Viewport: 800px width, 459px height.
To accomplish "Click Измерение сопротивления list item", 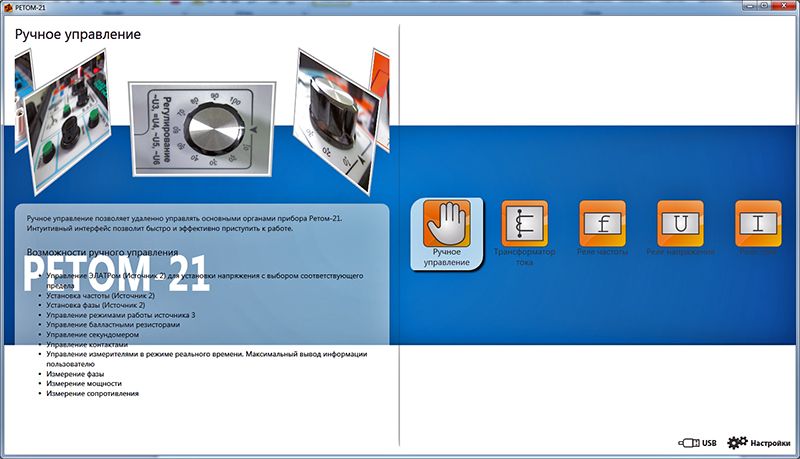I will point(92,393).
